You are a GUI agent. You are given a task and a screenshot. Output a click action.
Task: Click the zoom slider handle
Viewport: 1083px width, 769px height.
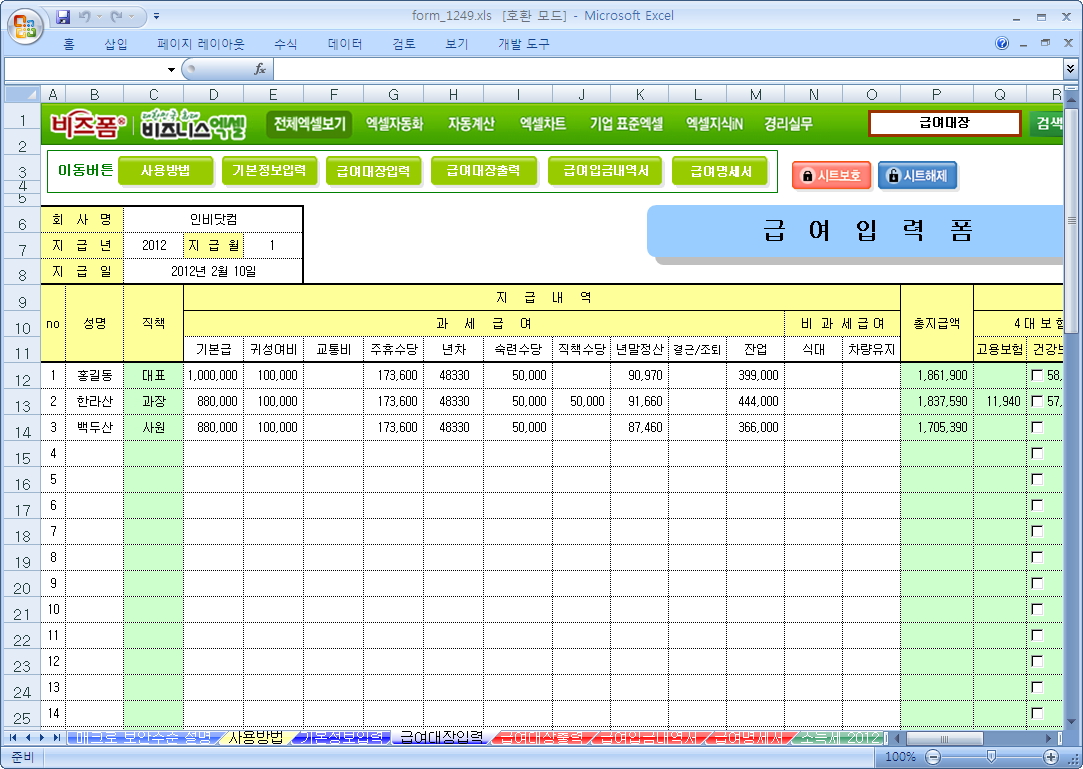990,757
